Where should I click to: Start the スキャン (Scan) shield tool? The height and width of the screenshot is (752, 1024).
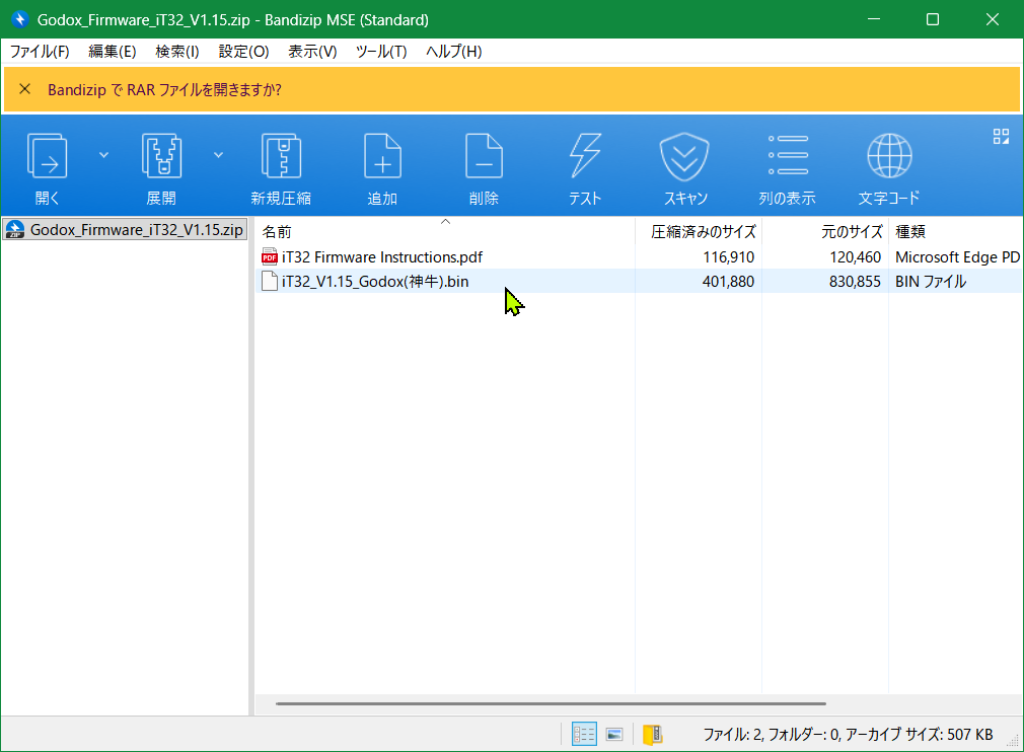point(685,157)
